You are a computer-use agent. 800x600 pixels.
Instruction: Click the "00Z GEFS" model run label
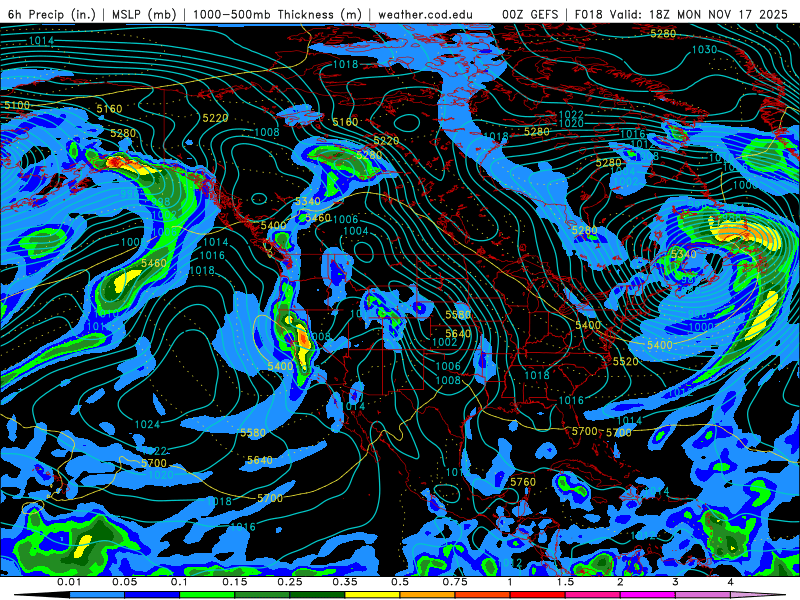530,14
